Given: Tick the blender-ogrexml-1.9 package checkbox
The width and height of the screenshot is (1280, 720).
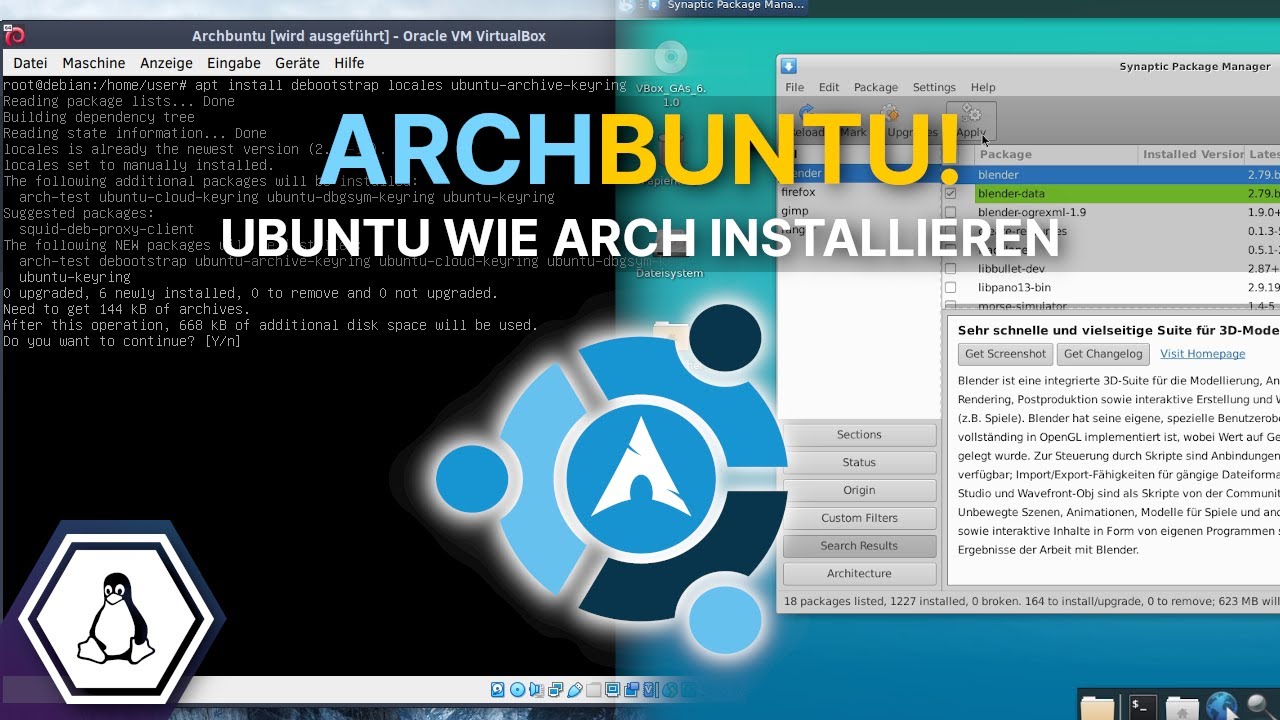Looking at the screenshot, I should coord(950,212).
